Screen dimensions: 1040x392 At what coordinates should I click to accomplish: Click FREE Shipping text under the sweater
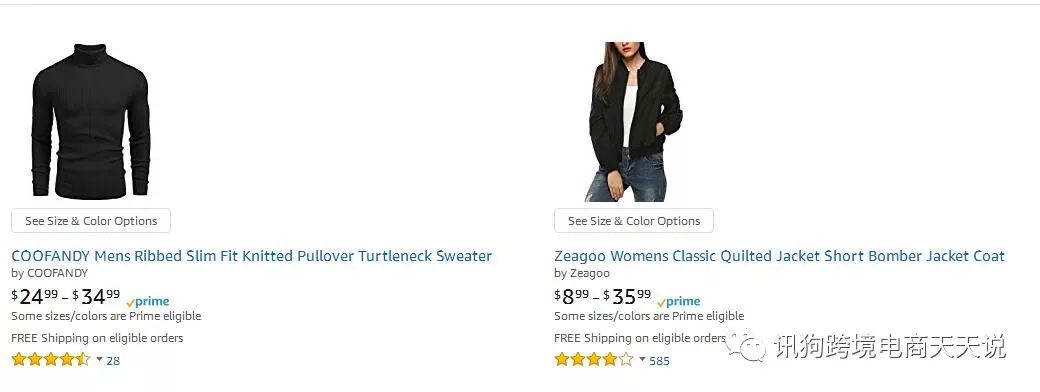coord(97,338)
